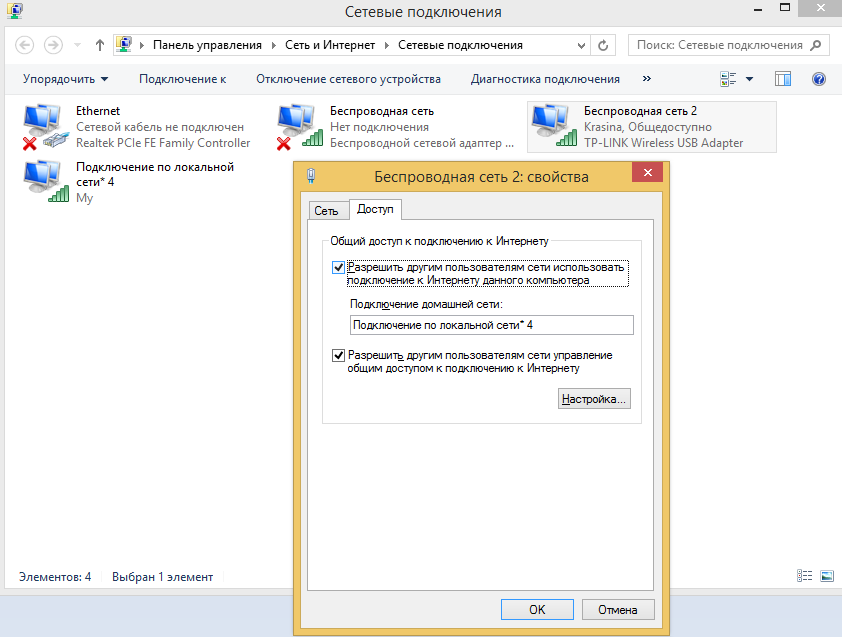Click the refresh address bar icon
842x638 pixels.
point(602,45)
